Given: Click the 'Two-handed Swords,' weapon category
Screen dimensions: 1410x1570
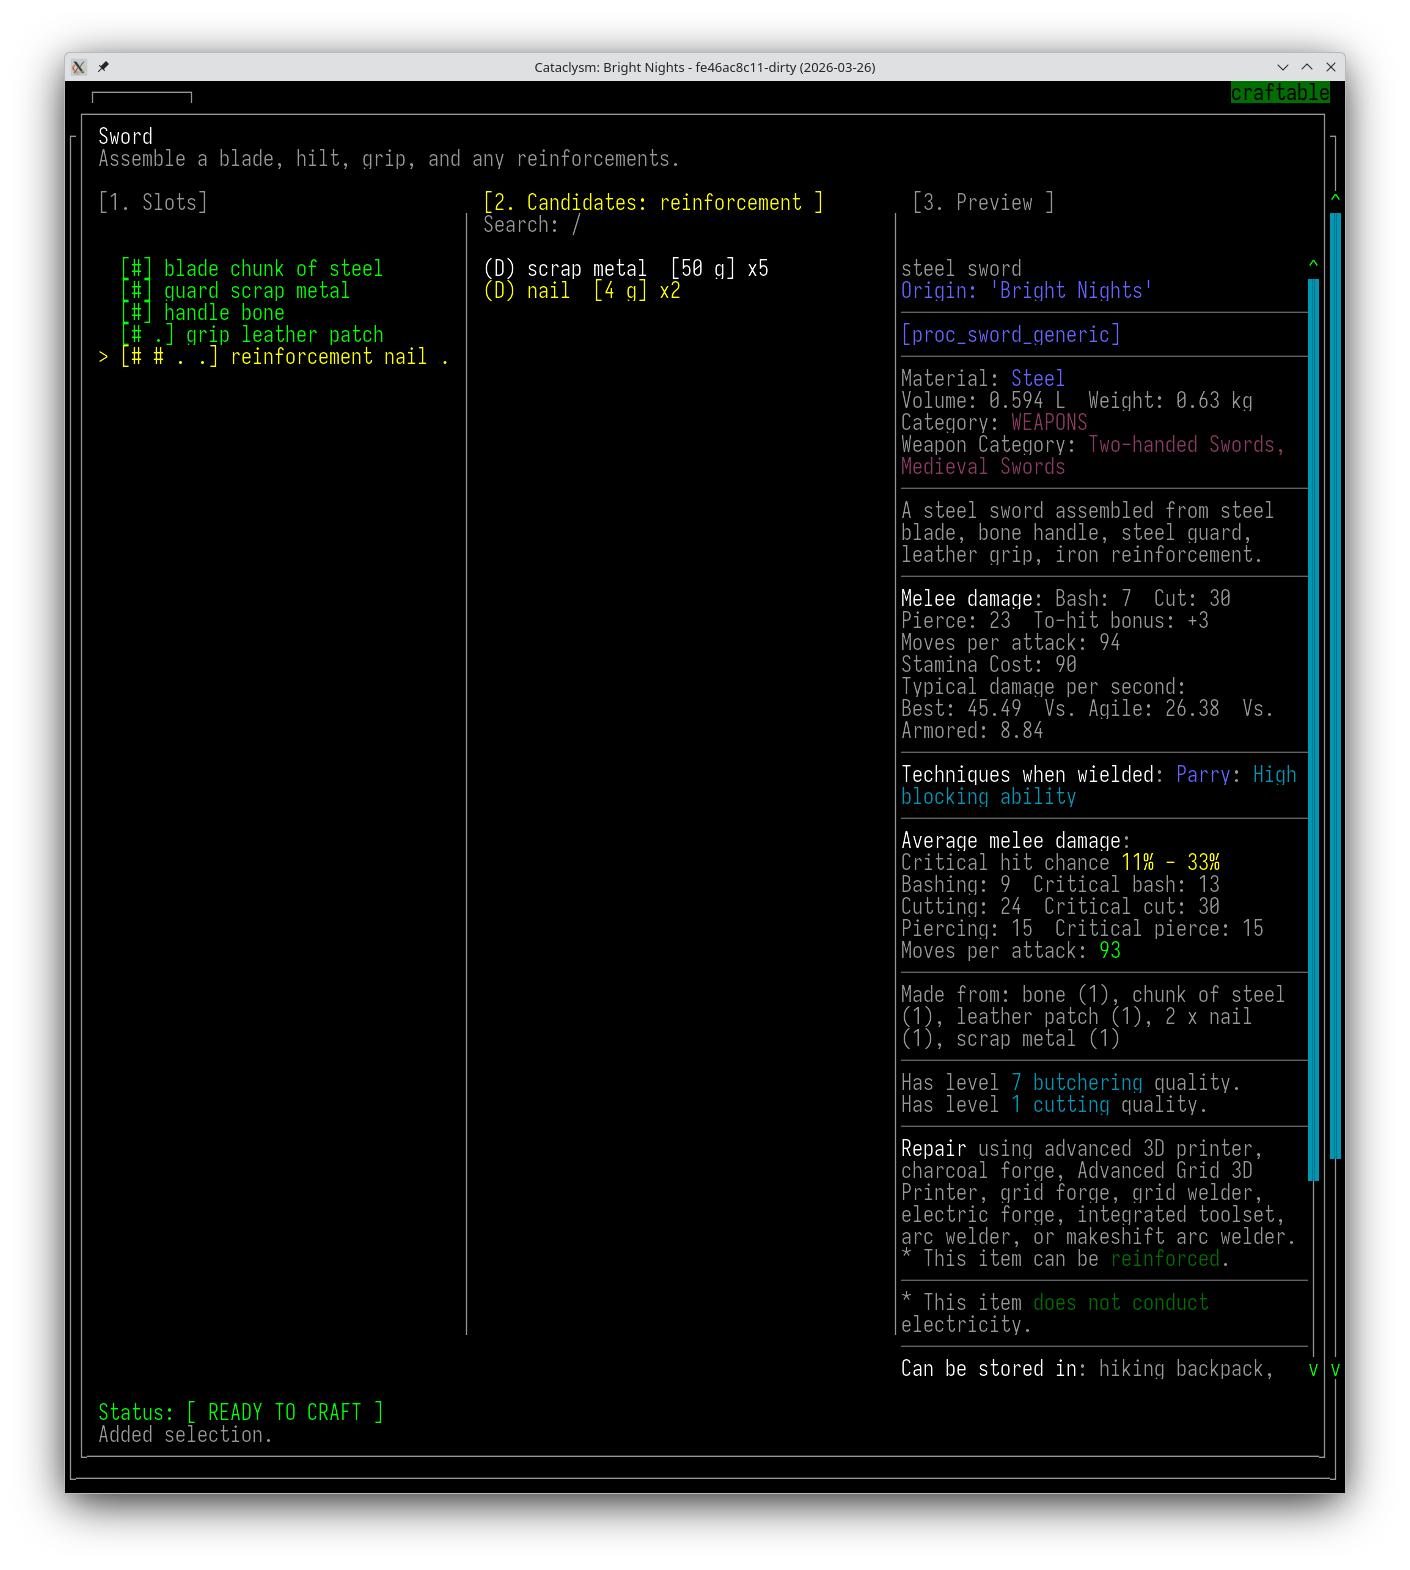Looking at the screenshot, I should [1186, 444].
